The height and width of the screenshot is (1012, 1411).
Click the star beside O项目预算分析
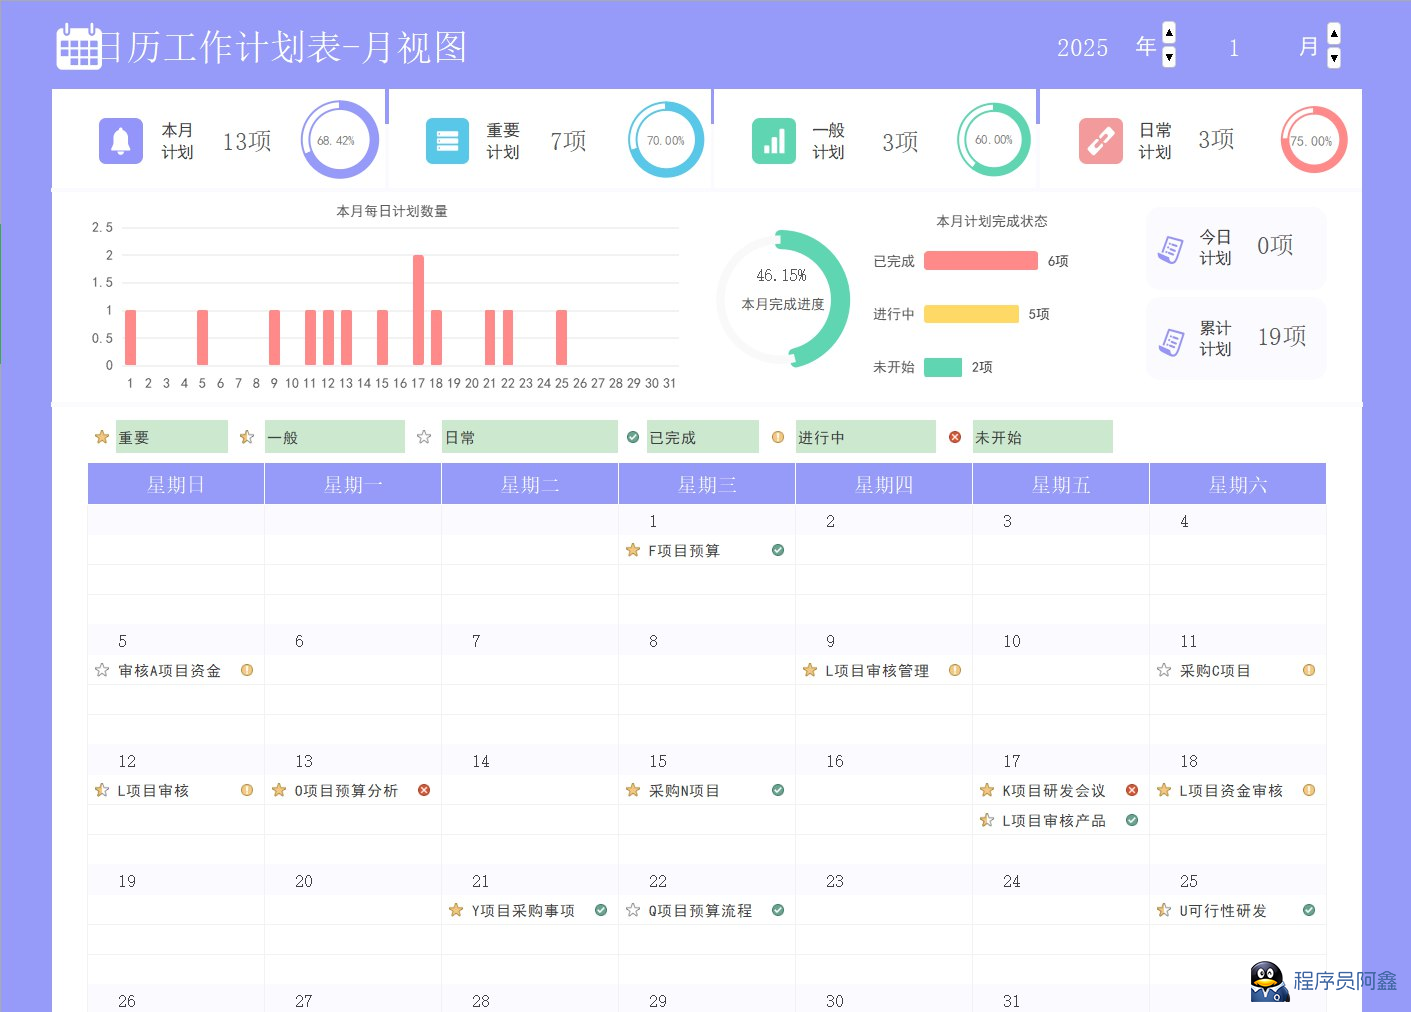279,790
